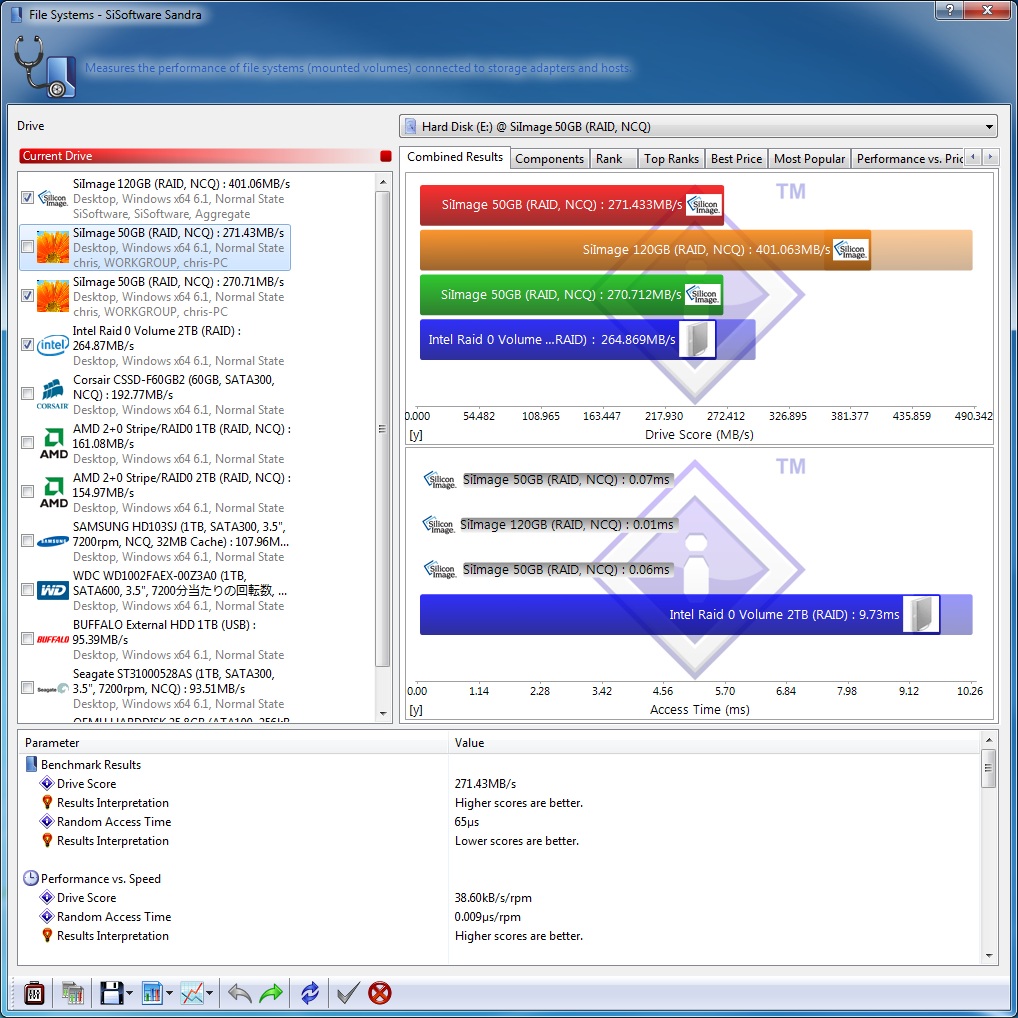Click the Buffalo logo in drive list

coord(53,639)
